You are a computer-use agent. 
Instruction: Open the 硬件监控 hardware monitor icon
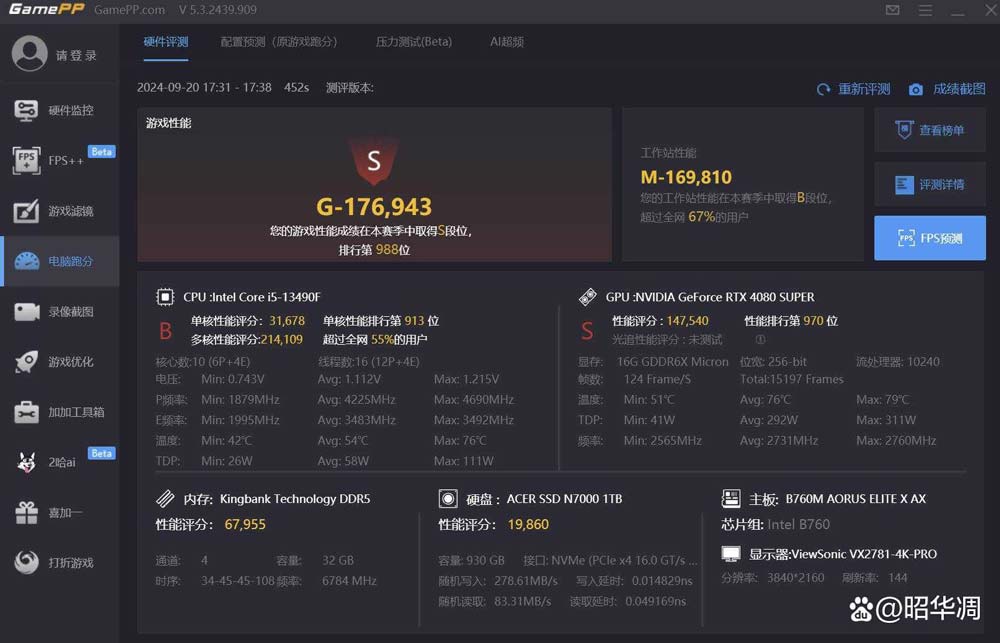(x=27, y=110)
